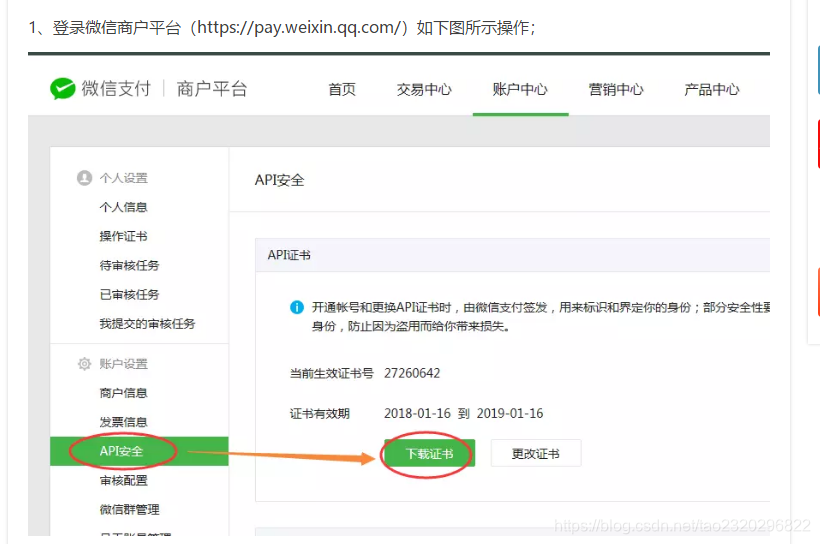Viewport: 820px width, 544px height.
Task: Select 微信群管理 sidebar item
Action: click(x=129, y=509)
